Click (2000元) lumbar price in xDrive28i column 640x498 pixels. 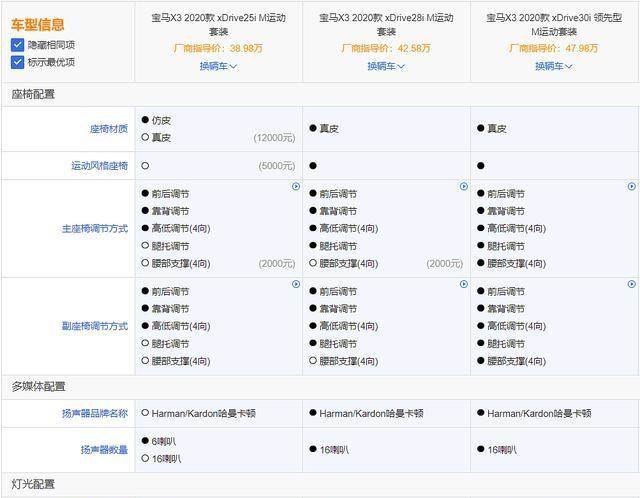444,264
